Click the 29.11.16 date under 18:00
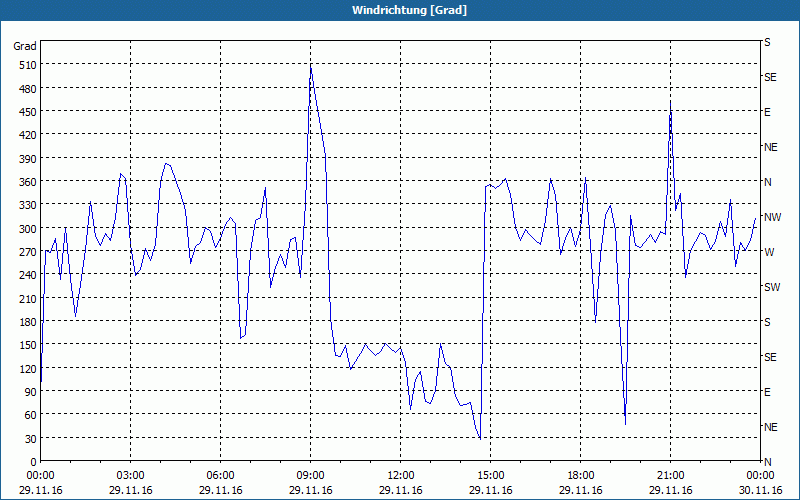The width and height of the screenshot is (800, 500). (581, 491)
